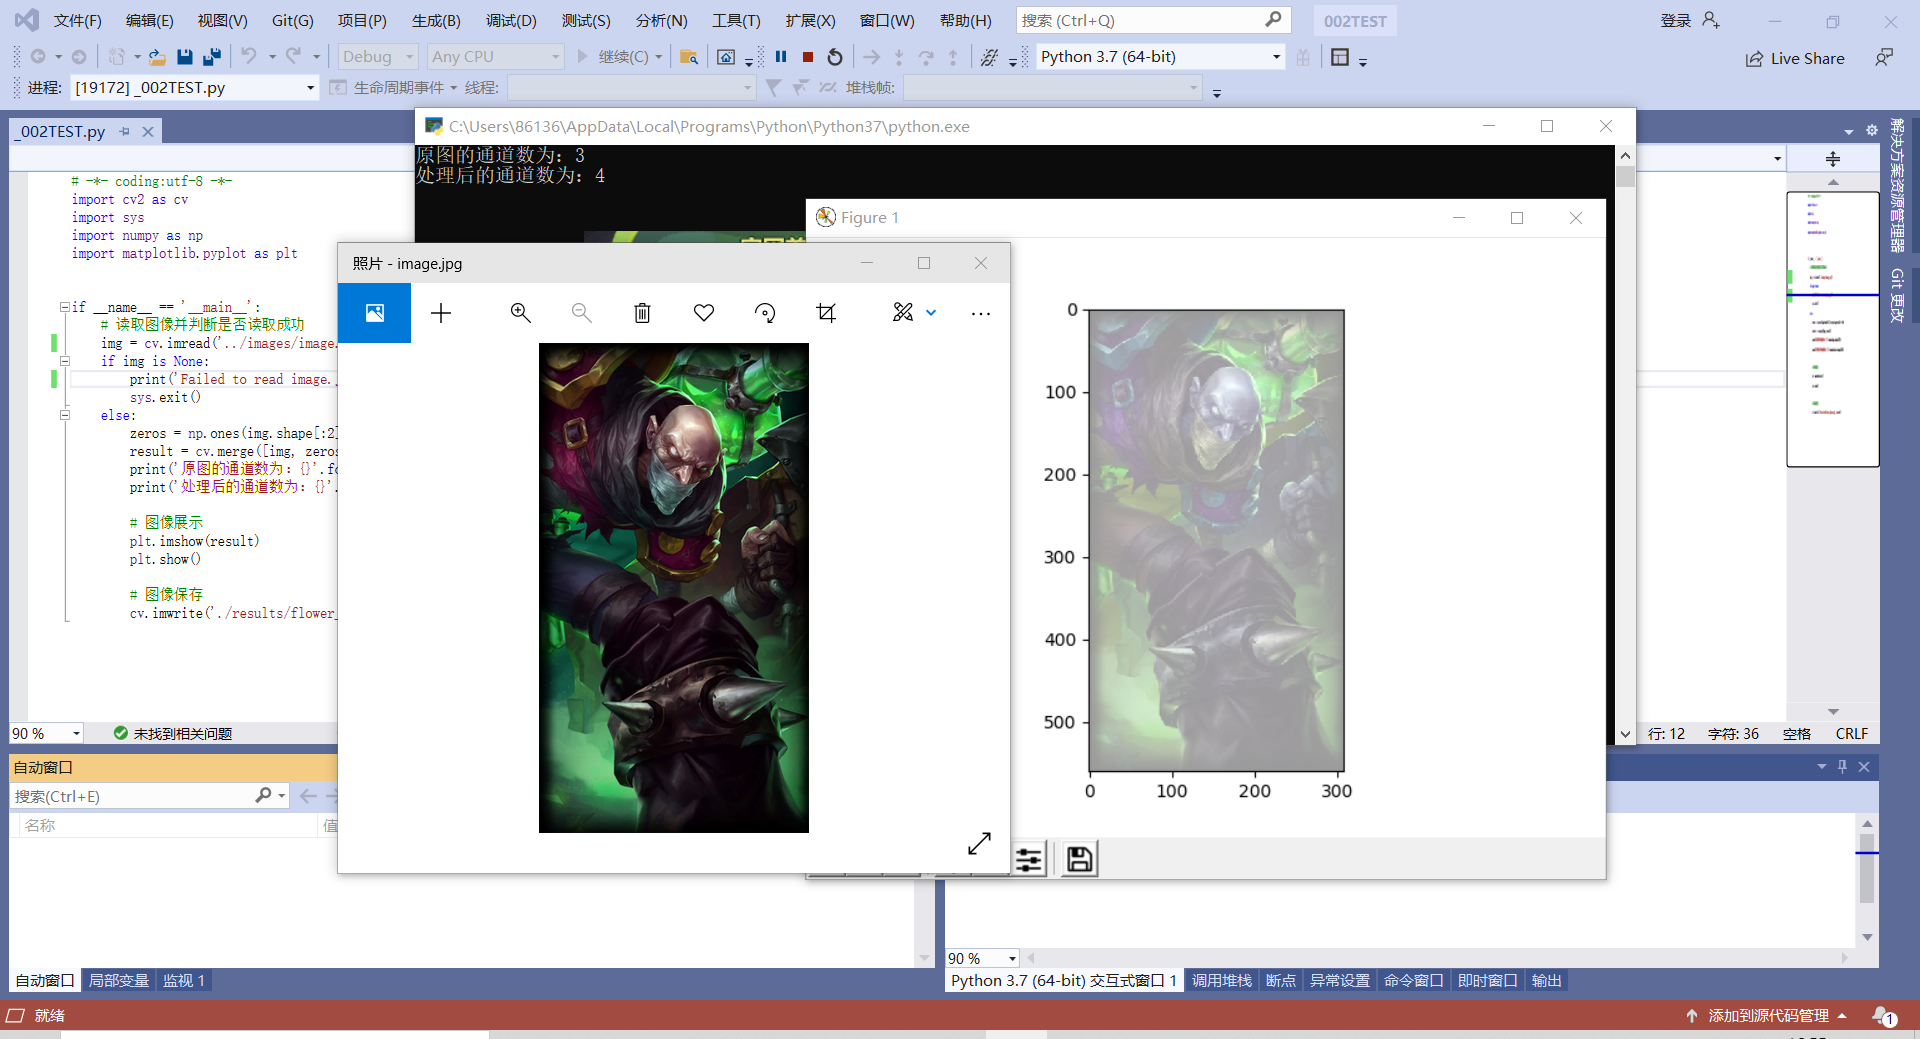Save the current file in Visual Studio

pos(185,57)
